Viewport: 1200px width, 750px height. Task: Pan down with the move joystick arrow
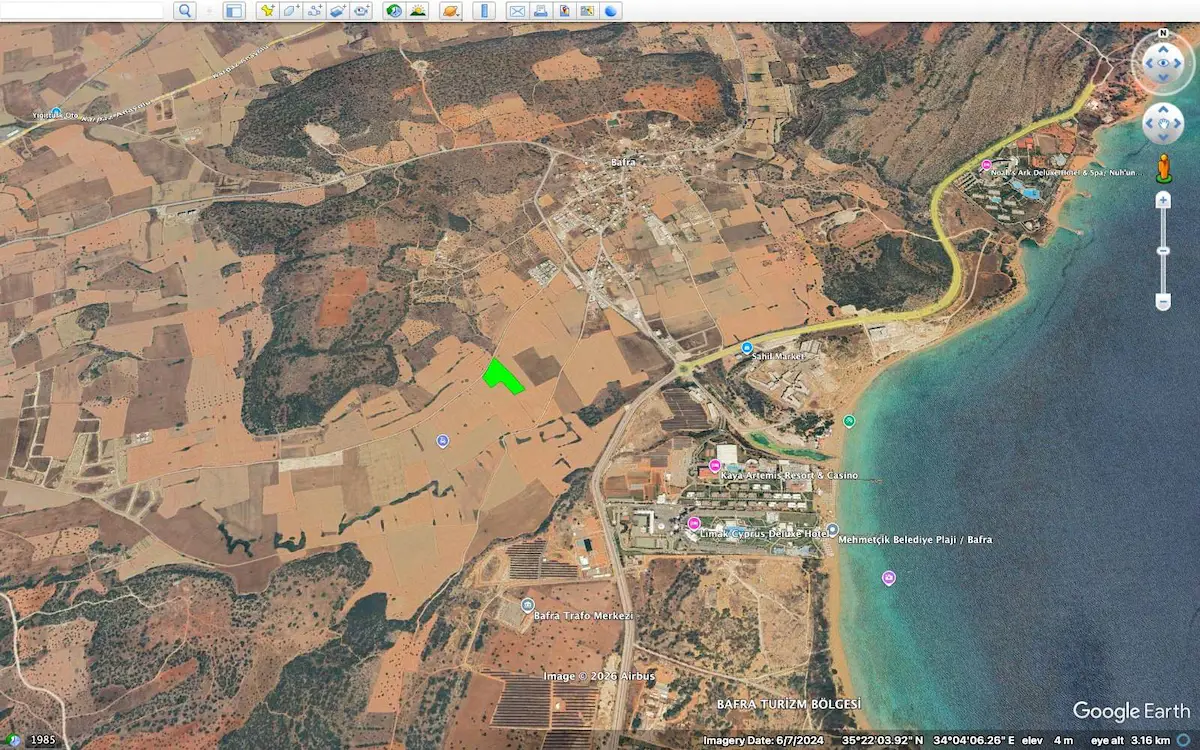pyautogui.click(x=1163, y=139)
